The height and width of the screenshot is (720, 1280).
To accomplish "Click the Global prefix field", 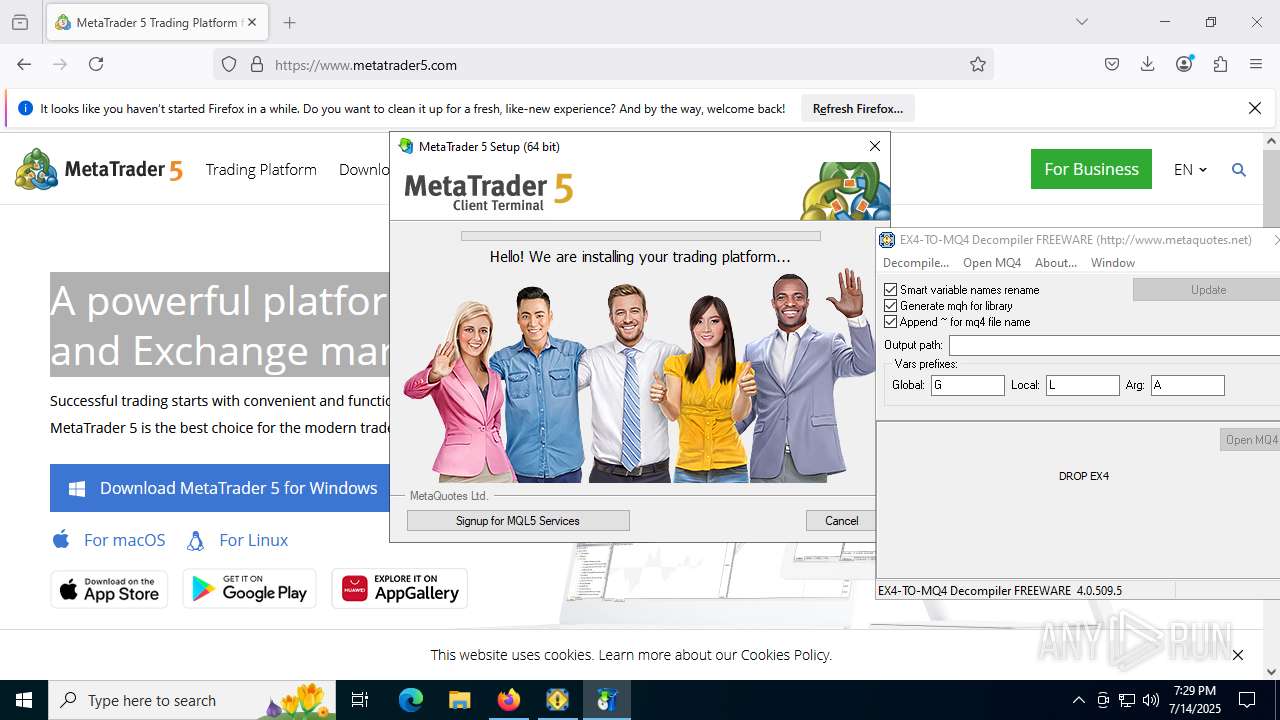I will (968, 385).
